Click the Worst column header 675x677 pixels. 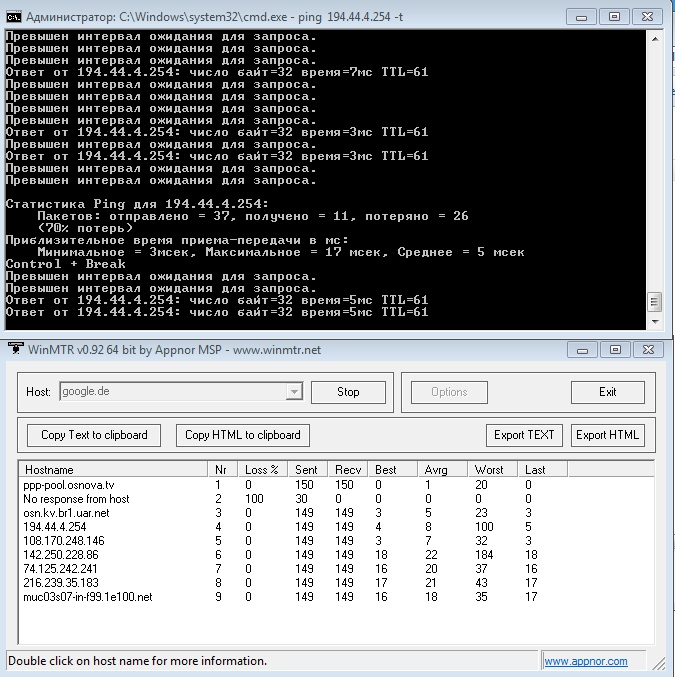pyautogui.click(x=489, y=469)
